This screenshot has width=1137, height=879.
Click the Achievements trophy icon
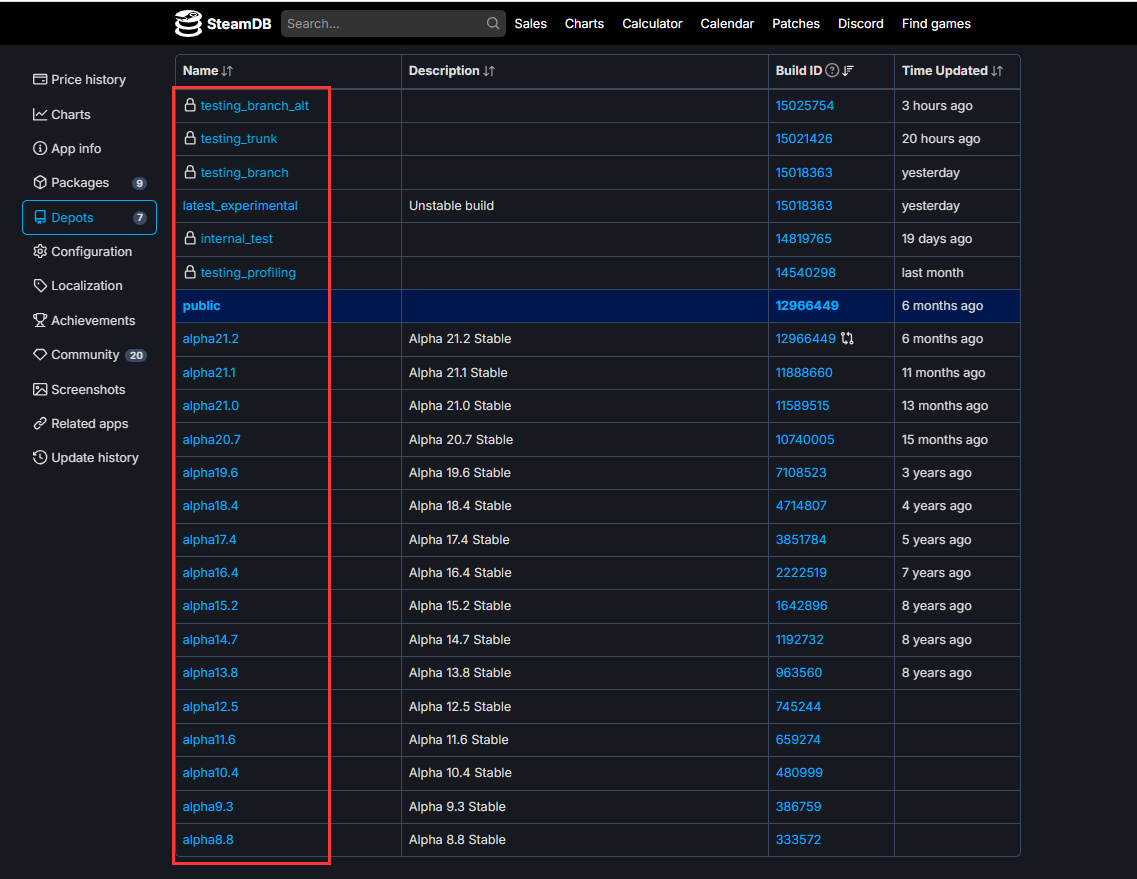pyautogui.click(x=40, y=320)
